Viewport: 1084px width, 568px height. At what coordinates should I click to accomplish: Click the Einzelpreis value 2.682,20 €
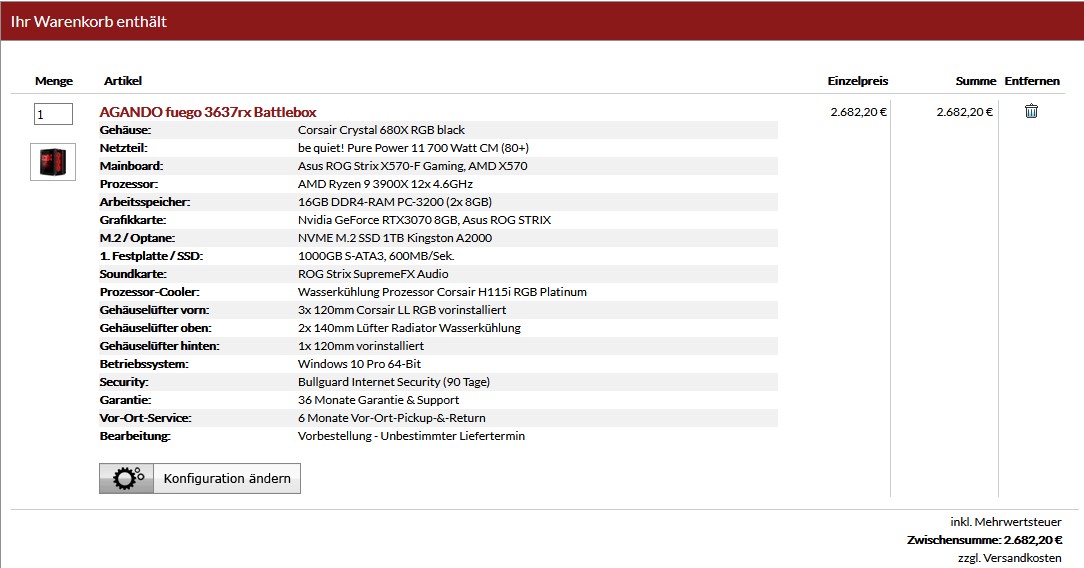click(x=859, y=112)
